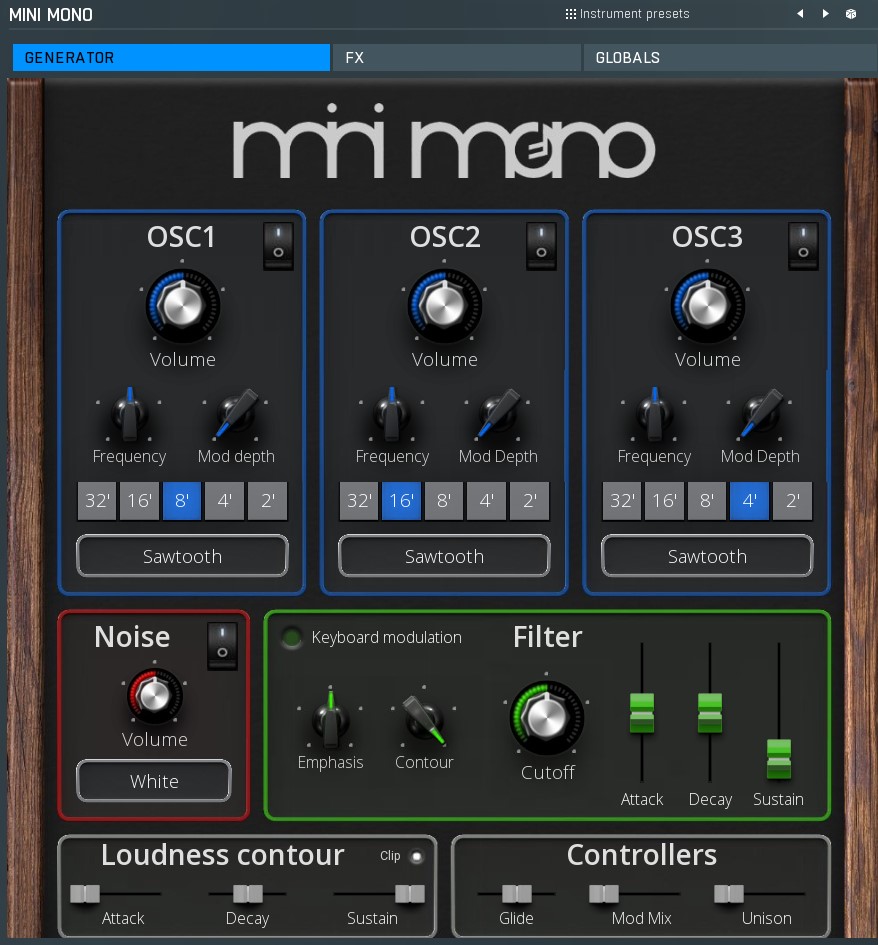The width and height of the screenshot is (878, 945).
Task: Select 4' octave for OSC2
Action: [x=487, y=501]
